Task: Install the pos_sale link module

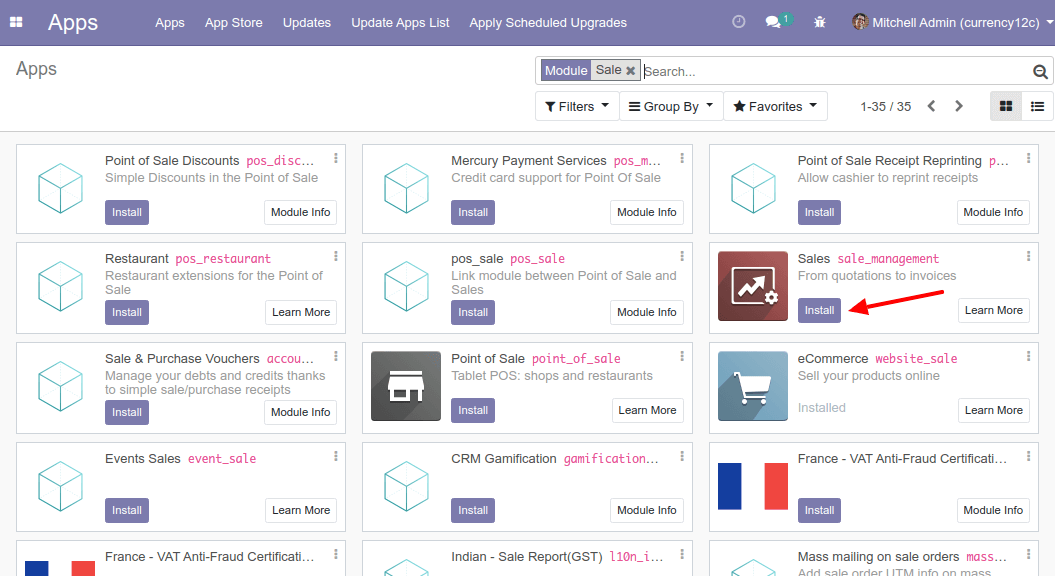Action: pos(473,312)
